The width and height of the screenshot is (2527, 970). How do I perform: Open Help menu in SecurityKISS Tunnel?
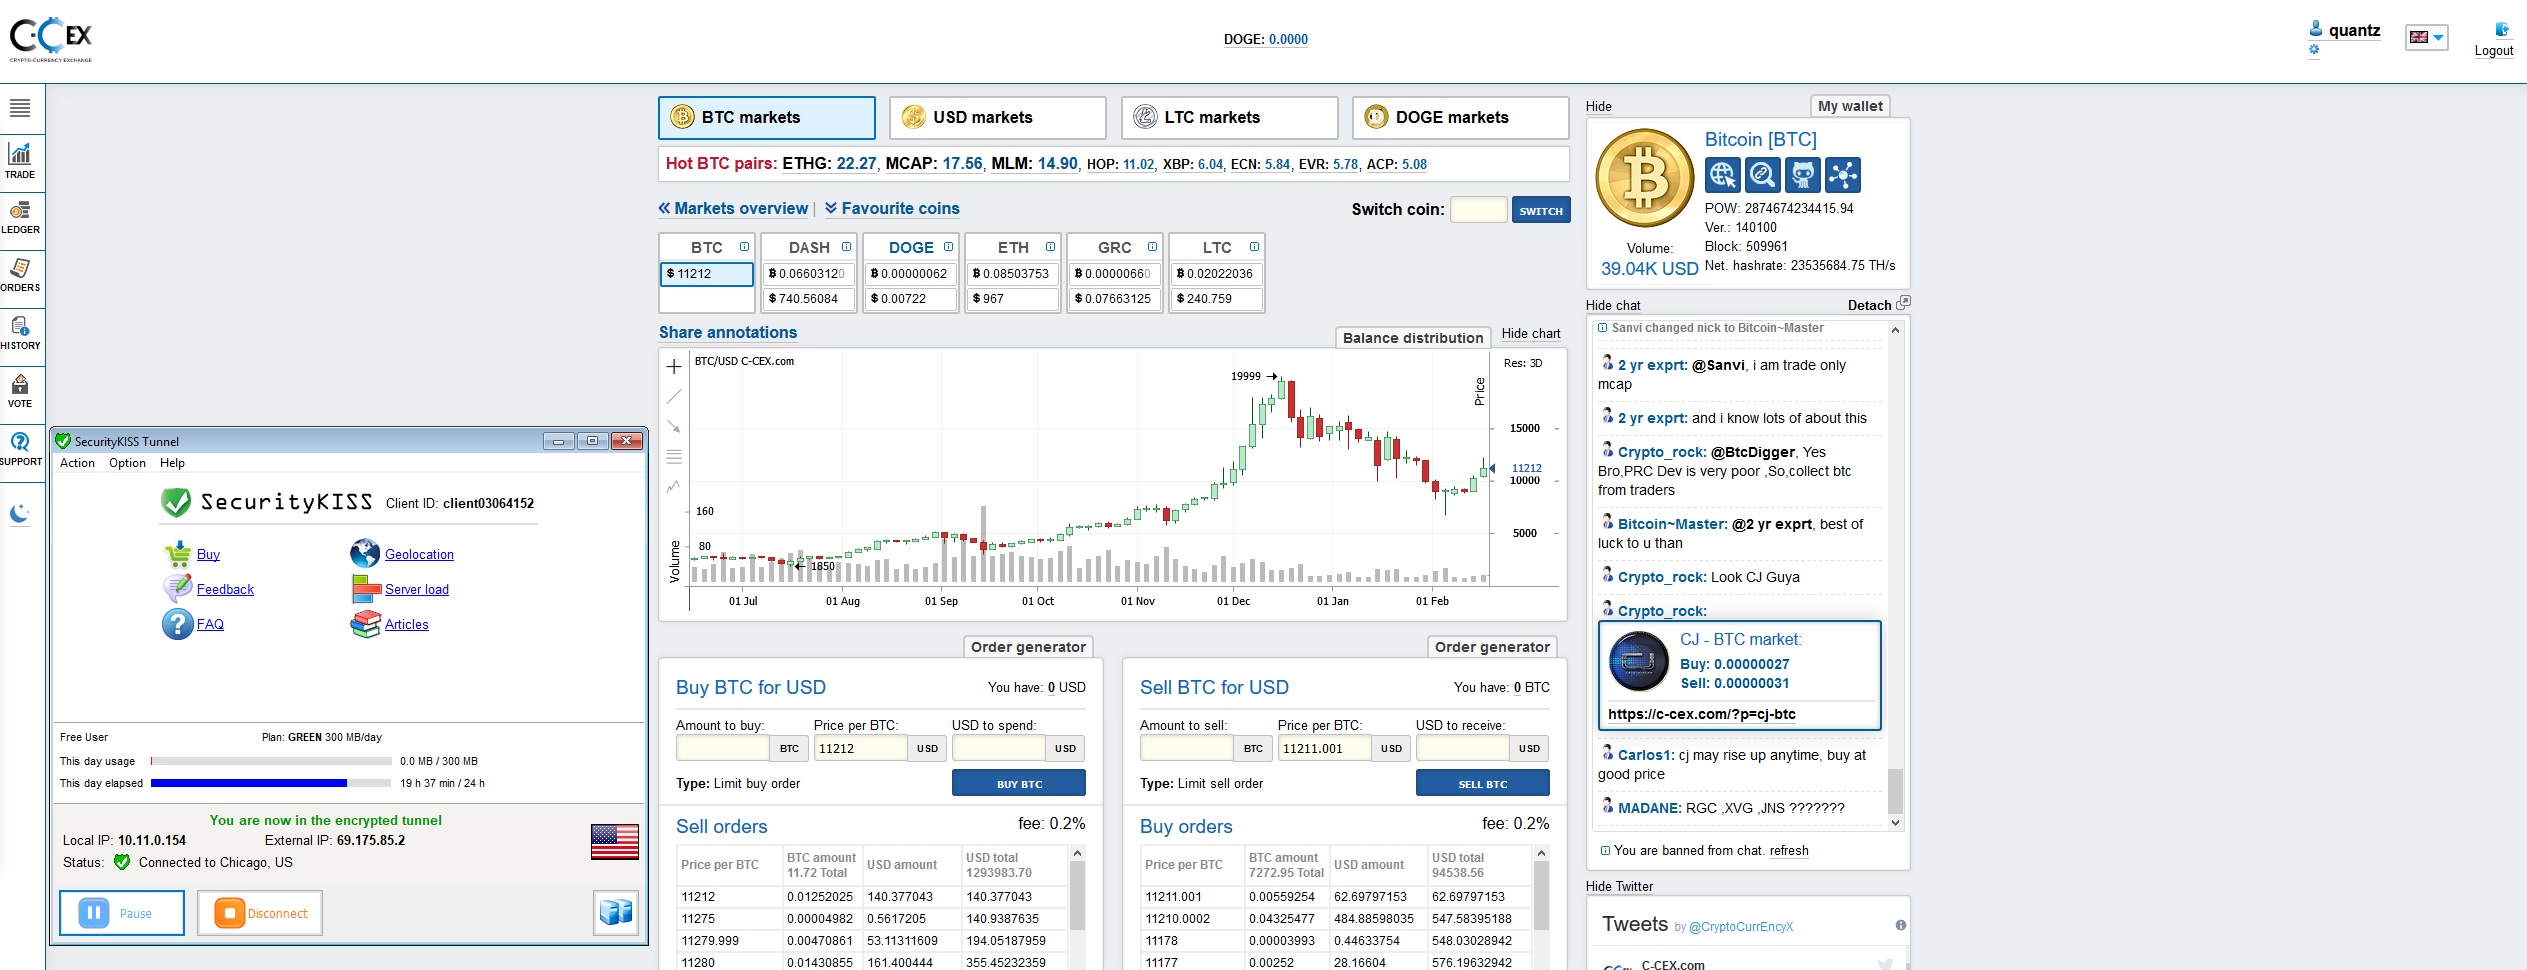[172, 463]
